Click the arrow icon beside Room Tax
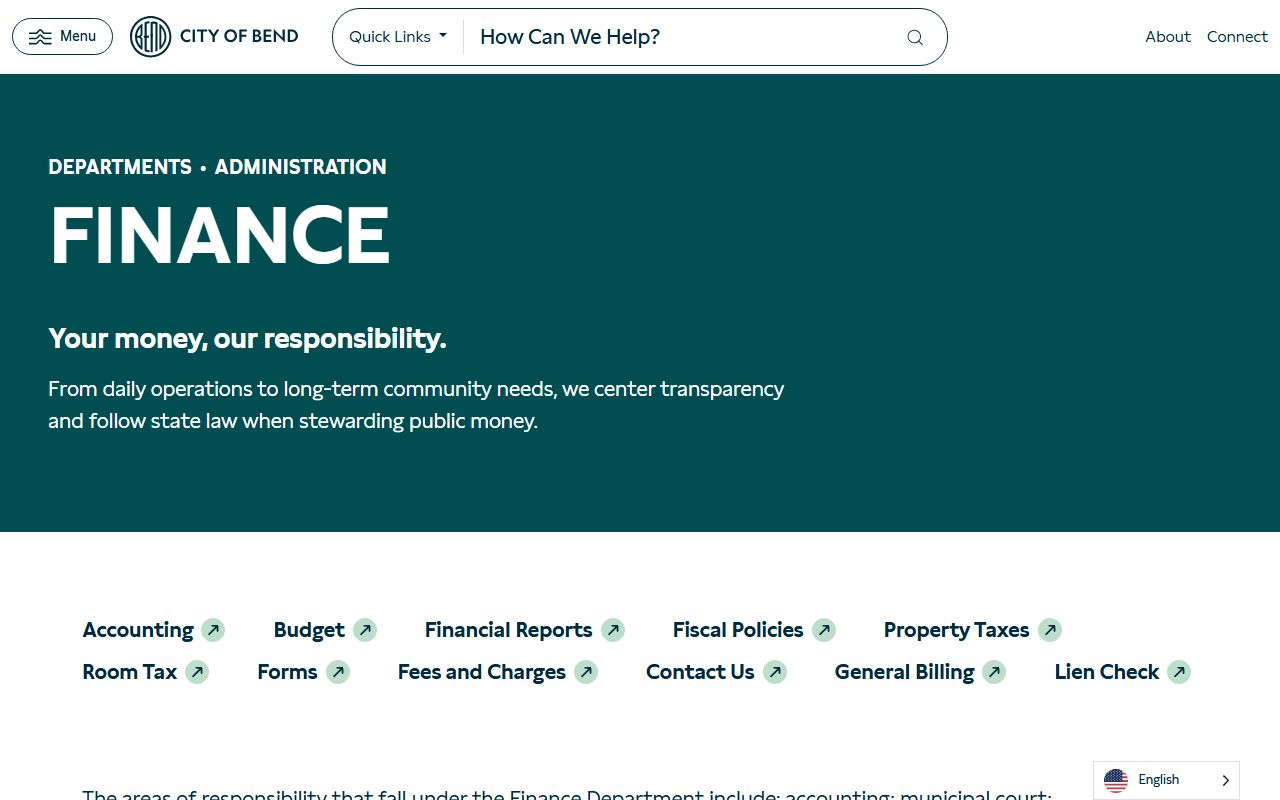Screen dimensions: 1280x800 (197, 672)
